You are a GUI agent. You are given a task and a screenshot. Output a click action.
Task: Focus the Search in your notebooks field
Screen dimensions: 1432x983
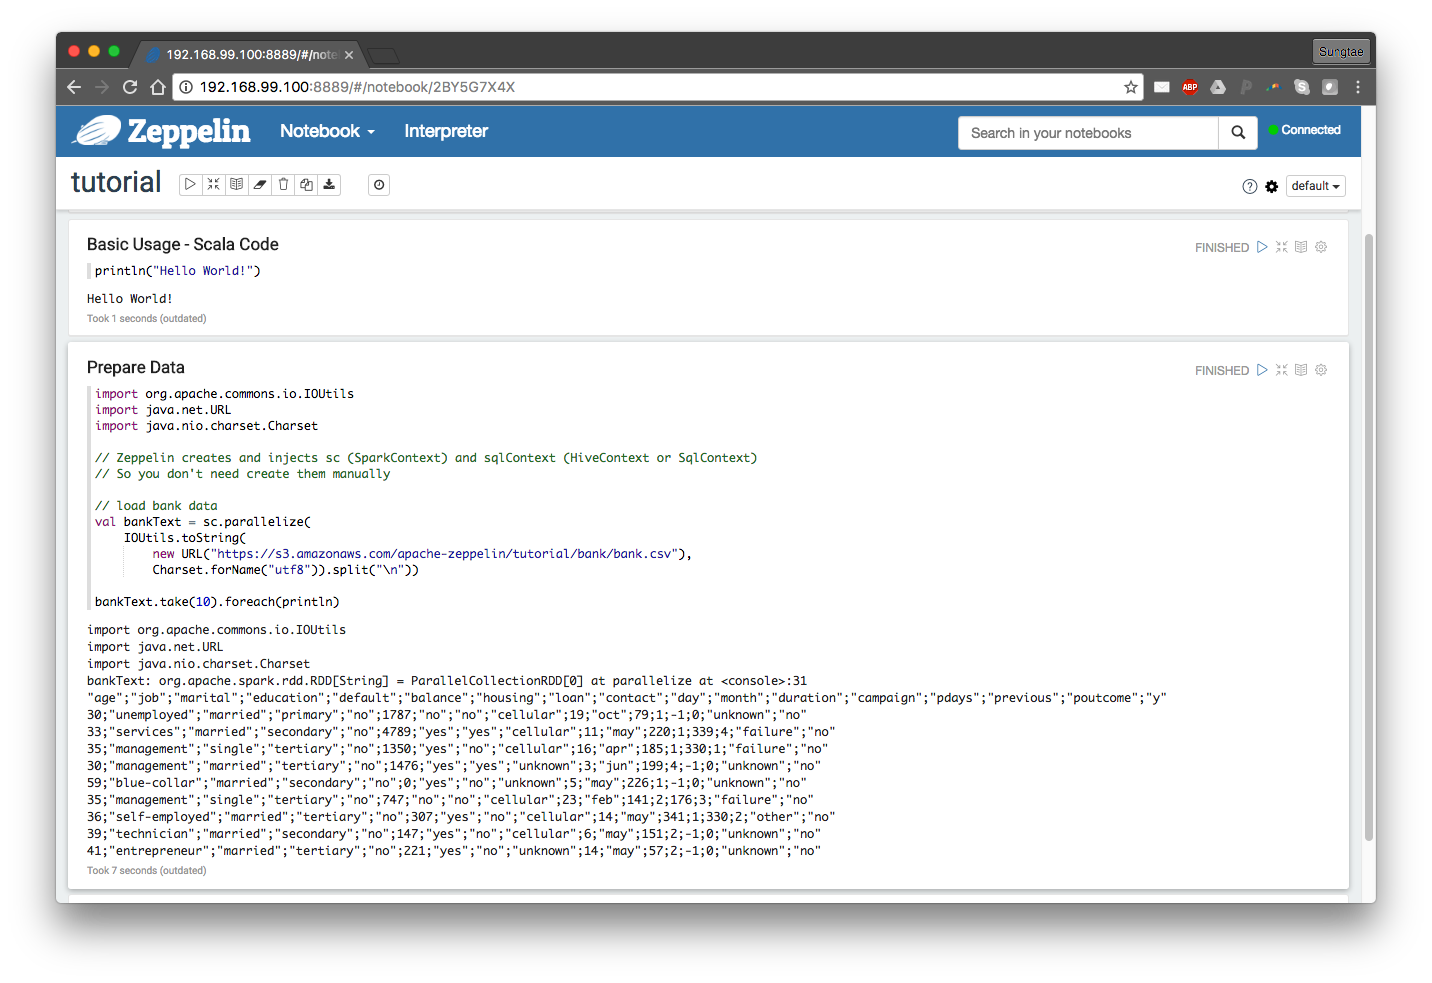click(x=1087, y=133)
